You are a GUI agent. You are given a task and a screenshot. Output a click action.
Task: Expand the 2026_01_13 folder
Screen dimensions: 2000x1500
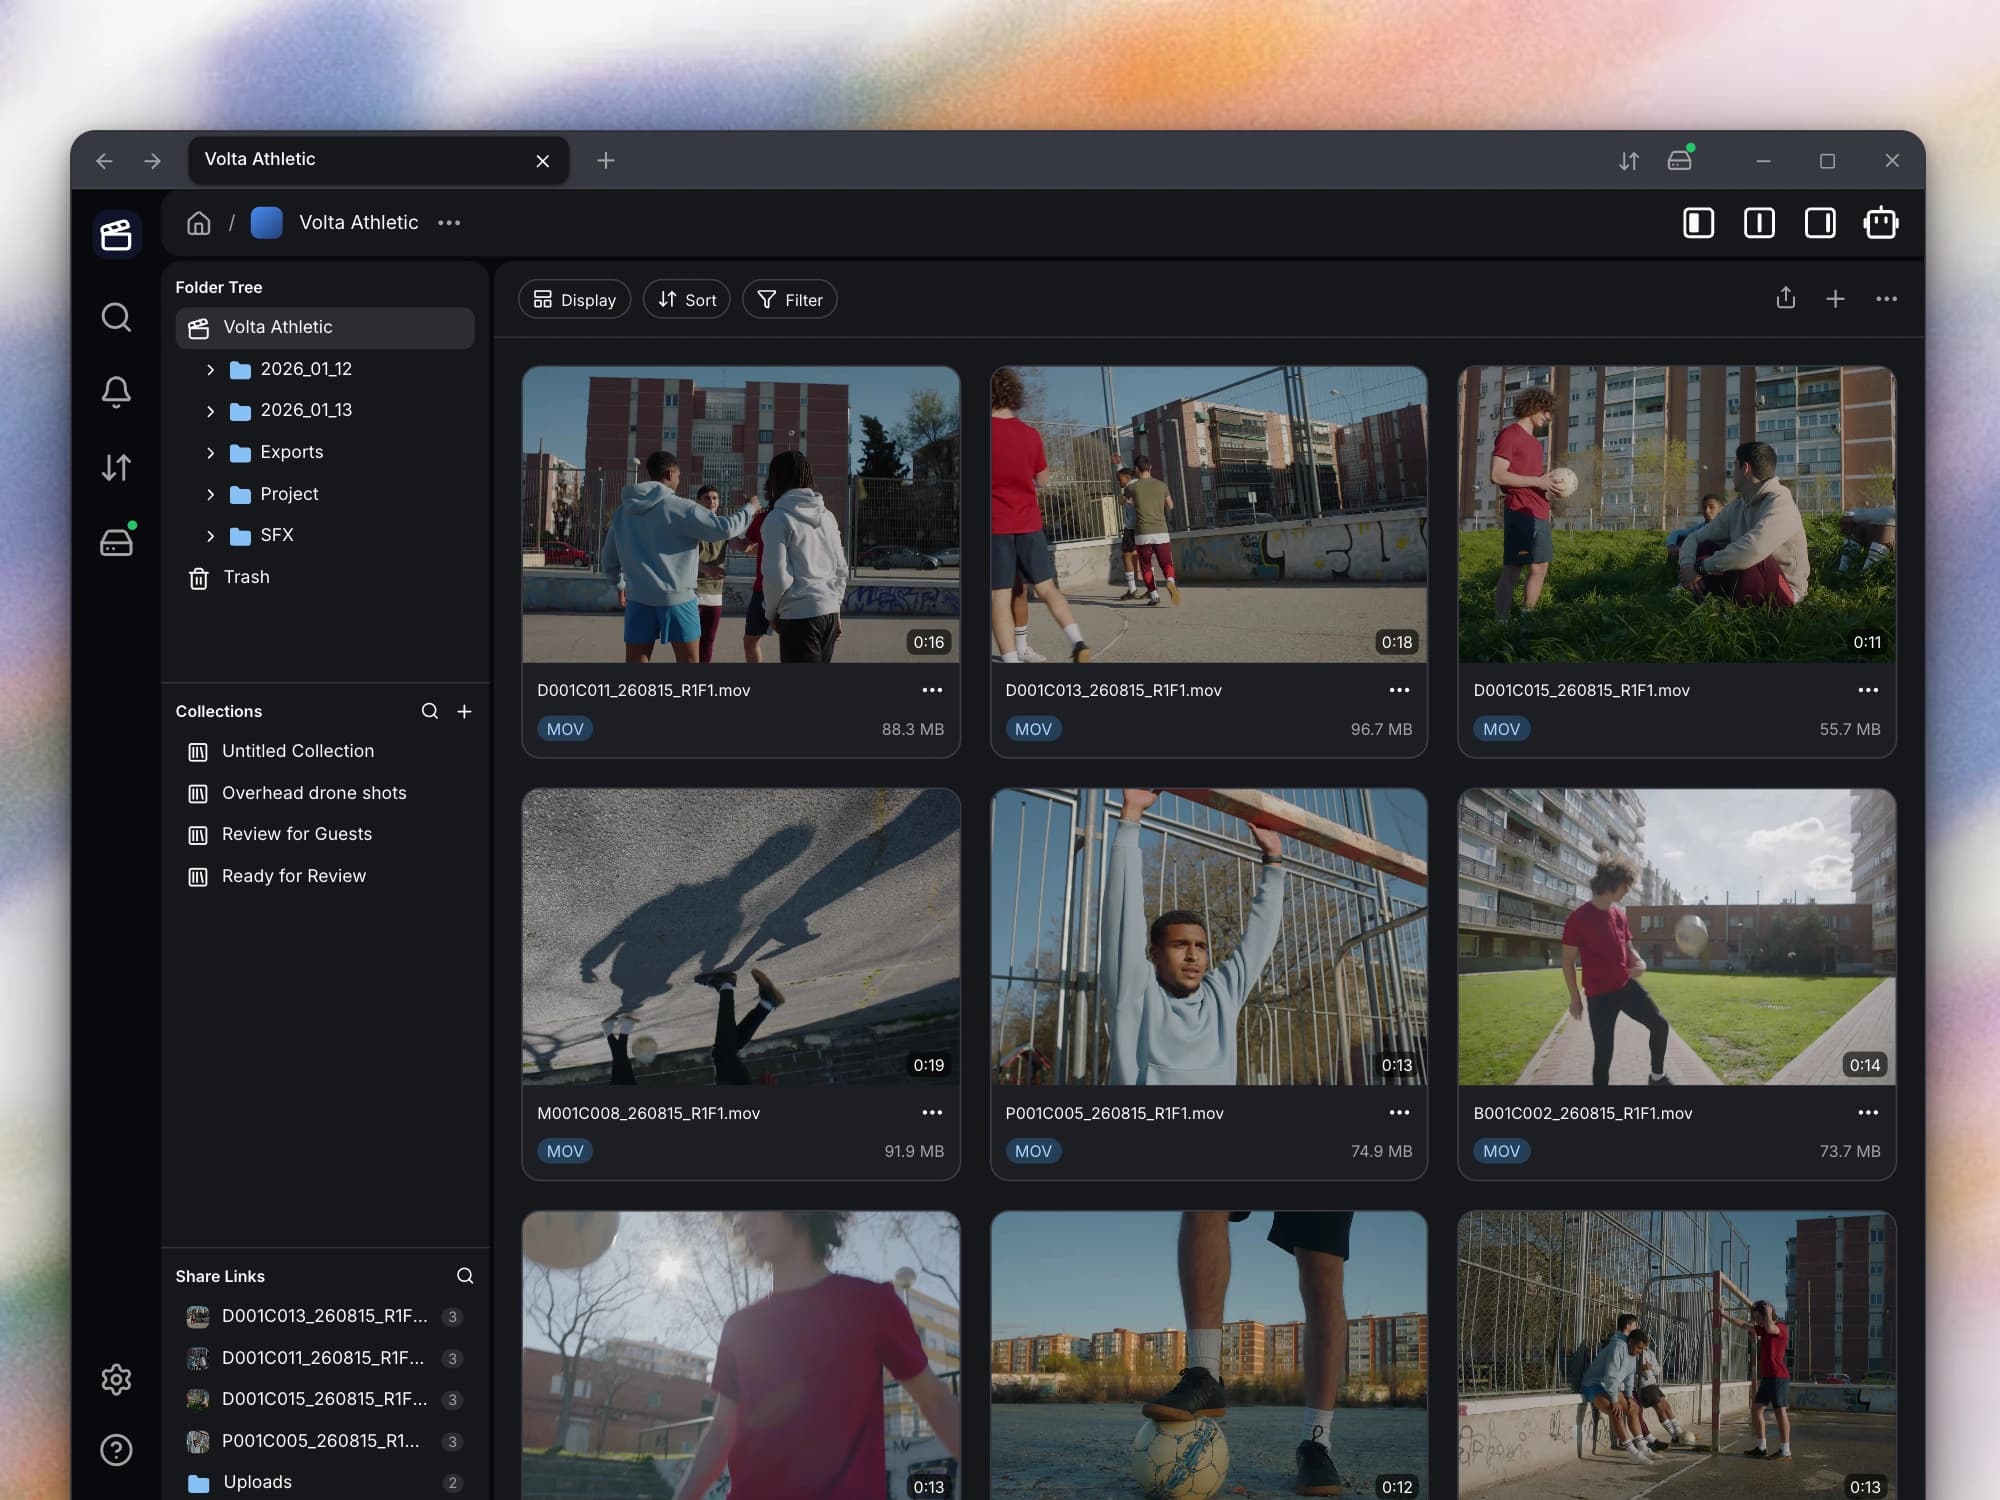point(210,411)
